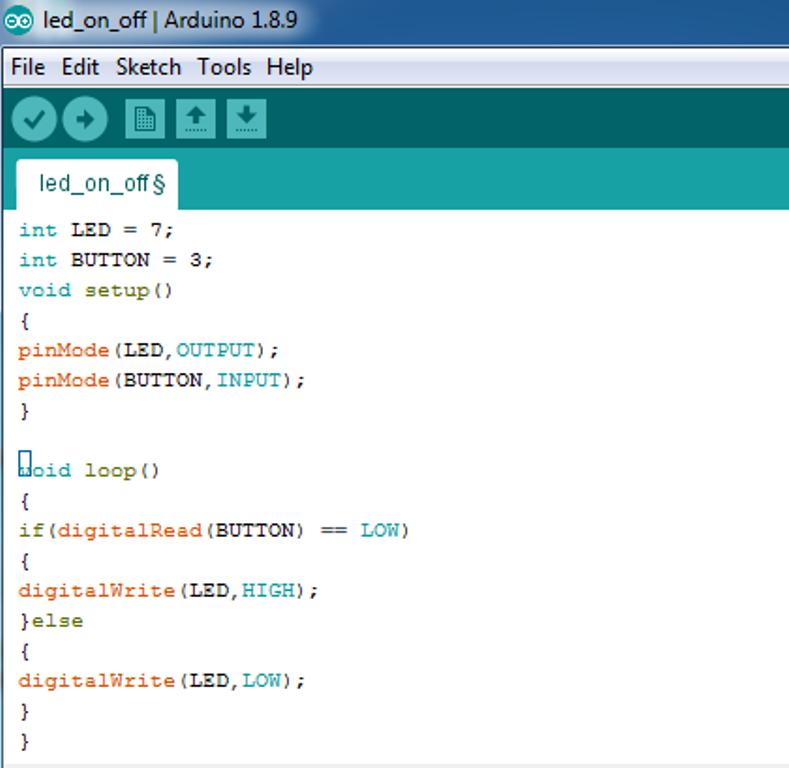Open the File menu

pos(28,67)
